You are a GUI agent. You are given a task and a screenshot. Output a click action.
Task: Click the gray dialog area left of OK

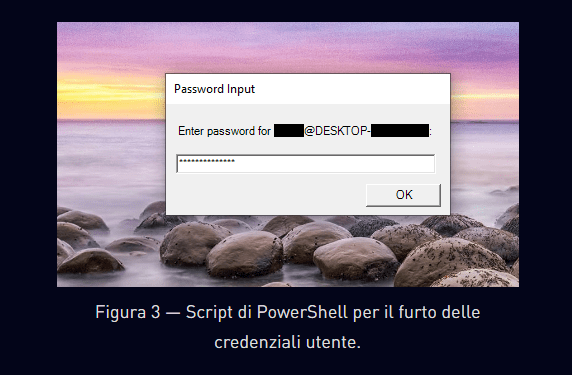tap(266, 195)
